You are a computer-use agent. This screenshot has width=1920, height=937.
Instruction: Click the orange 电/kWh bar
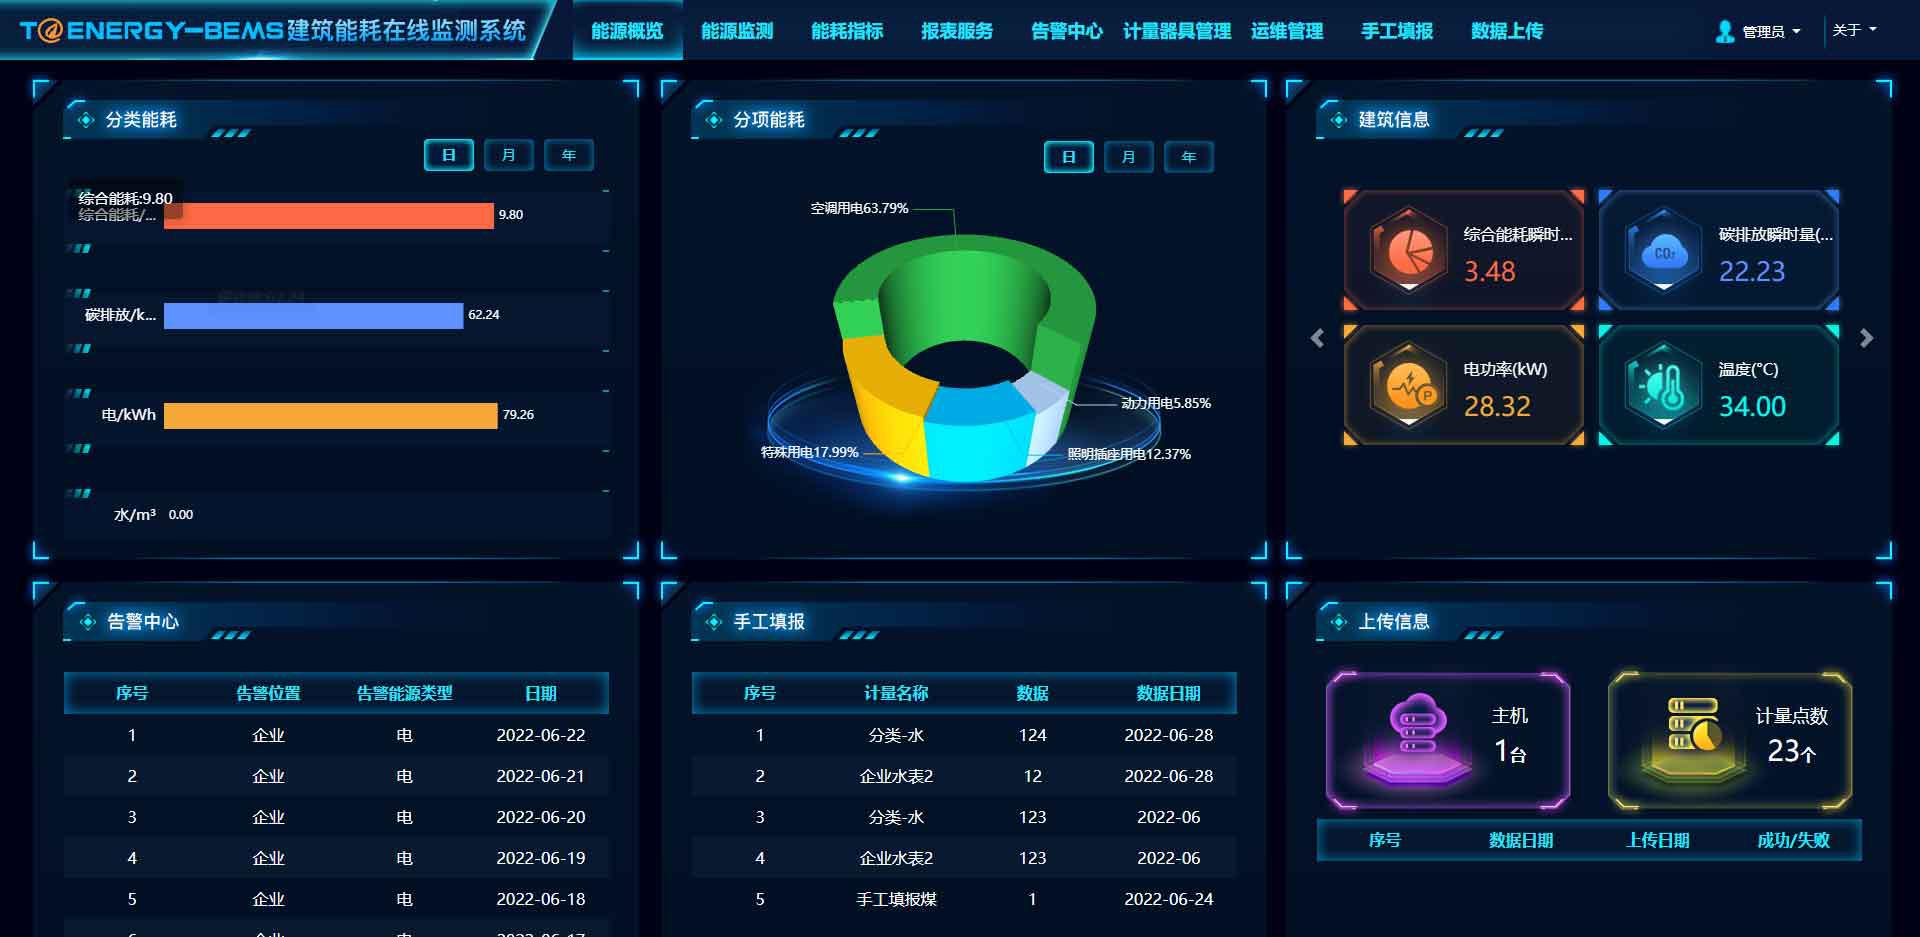330,415
